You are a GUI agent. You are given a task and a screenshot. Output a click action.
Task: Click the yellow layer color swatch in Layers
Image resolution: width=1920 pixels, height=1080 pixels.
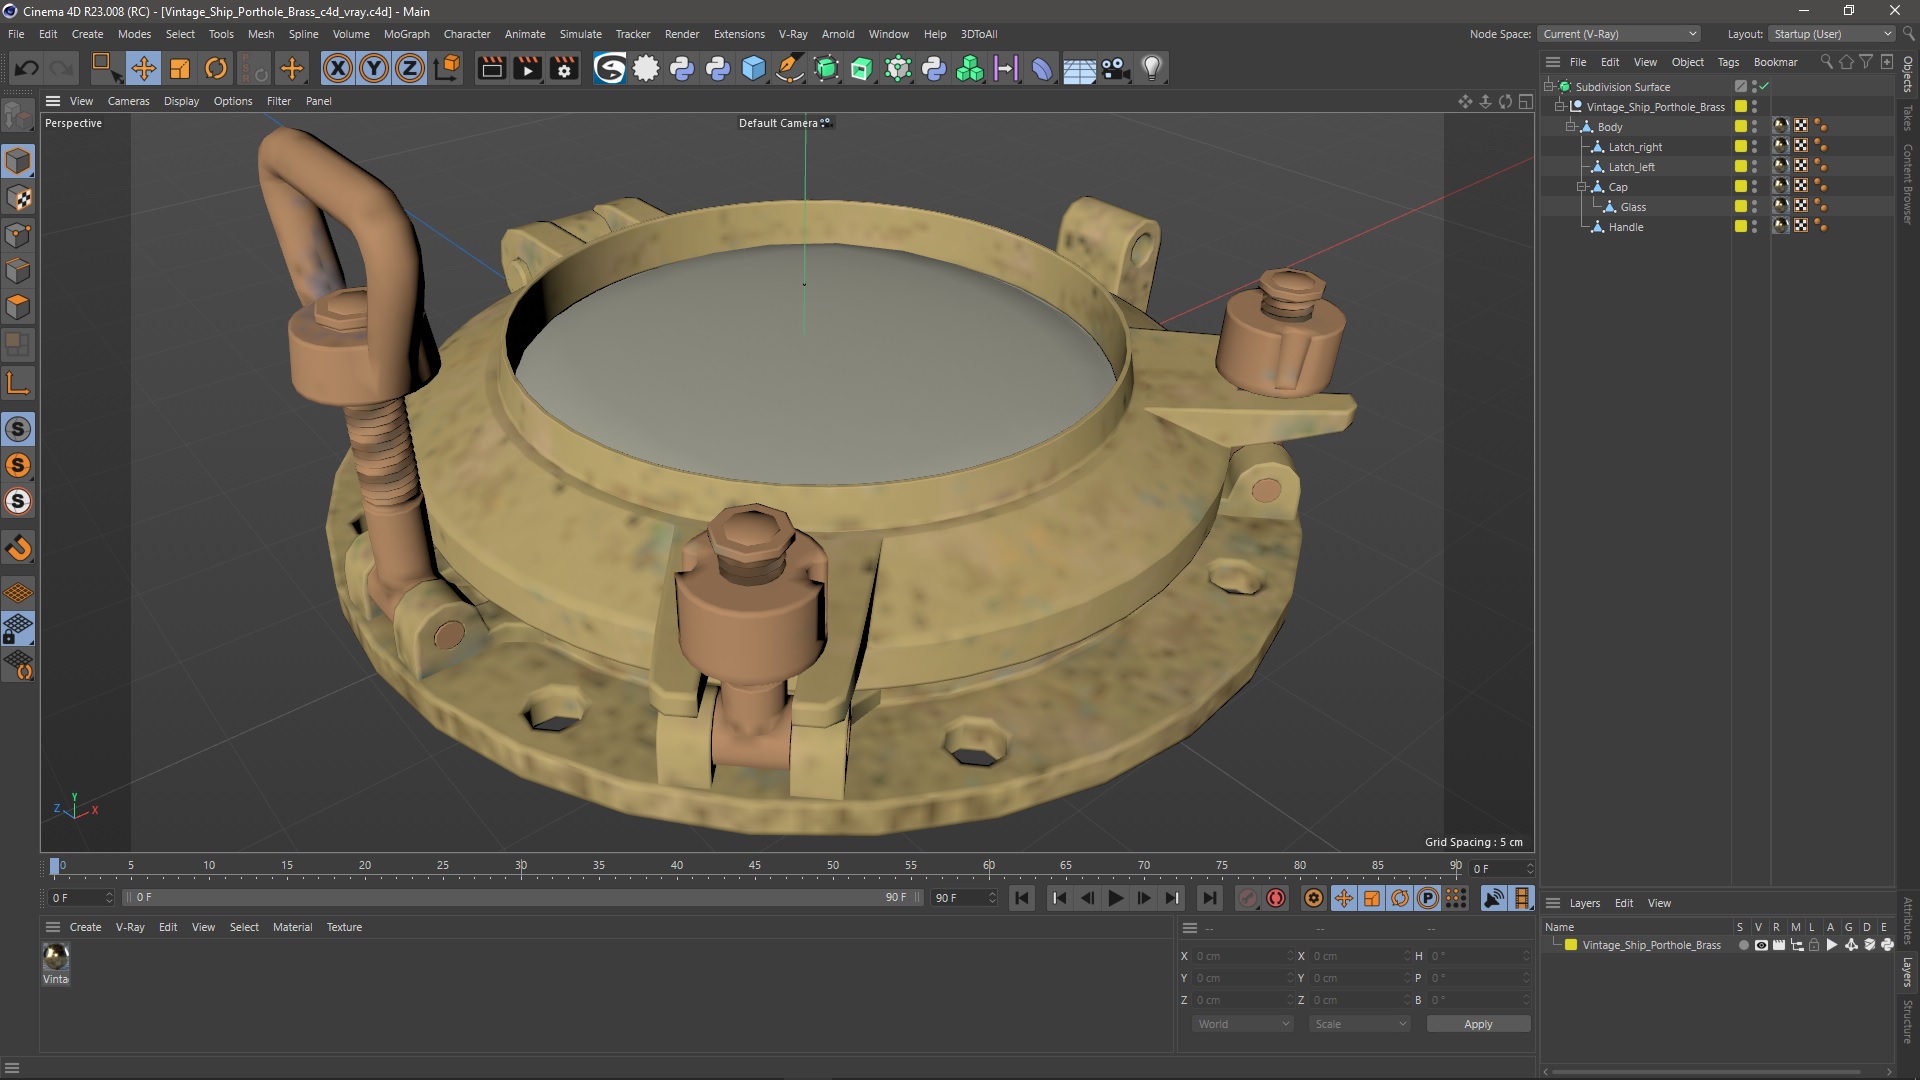[x=1571, y=945]
